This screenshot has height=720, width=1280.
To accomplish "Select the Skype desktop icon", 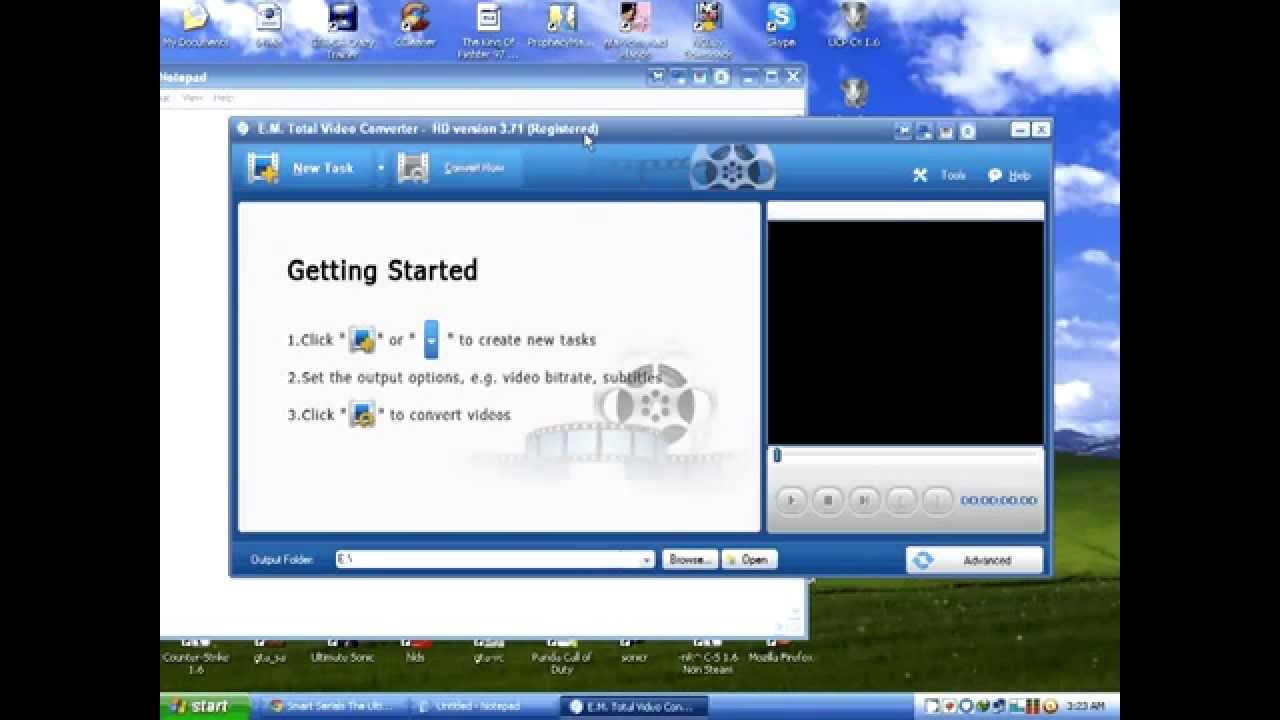I will [781, 26].
